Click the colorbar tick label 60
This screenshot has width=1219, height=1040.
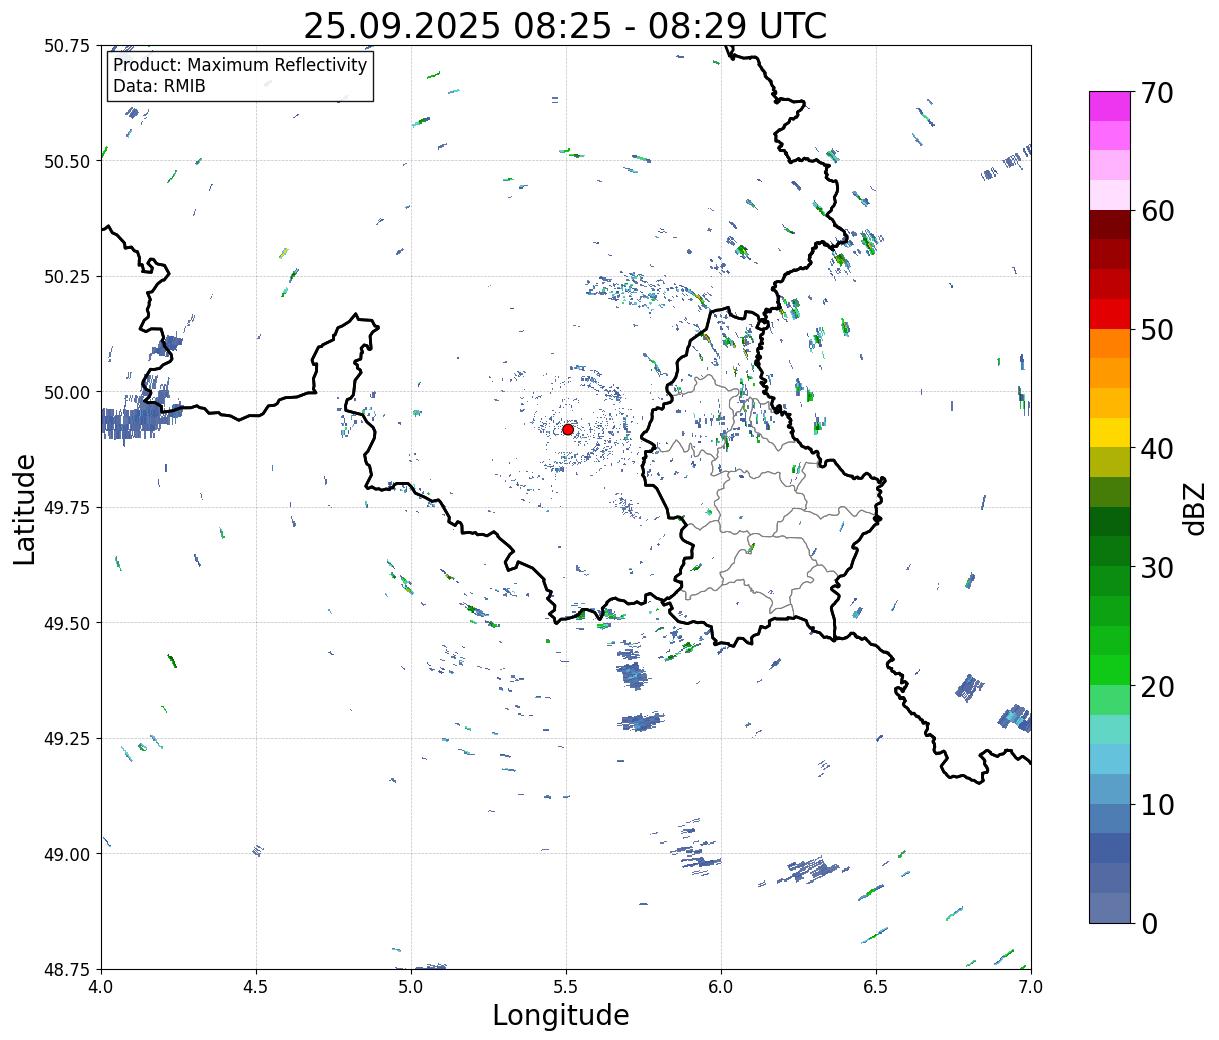pyautogui.click(x=1157, y=211)
